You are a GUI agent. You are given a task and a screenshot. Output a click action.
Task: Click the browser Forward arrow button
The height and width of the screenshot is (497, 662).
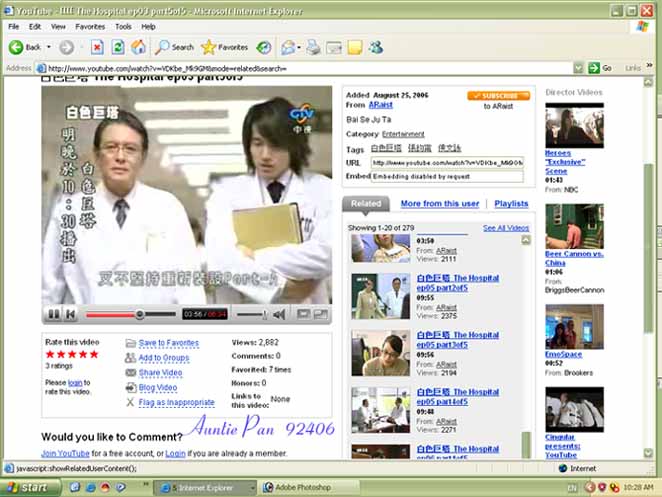(x=66, y=47)
